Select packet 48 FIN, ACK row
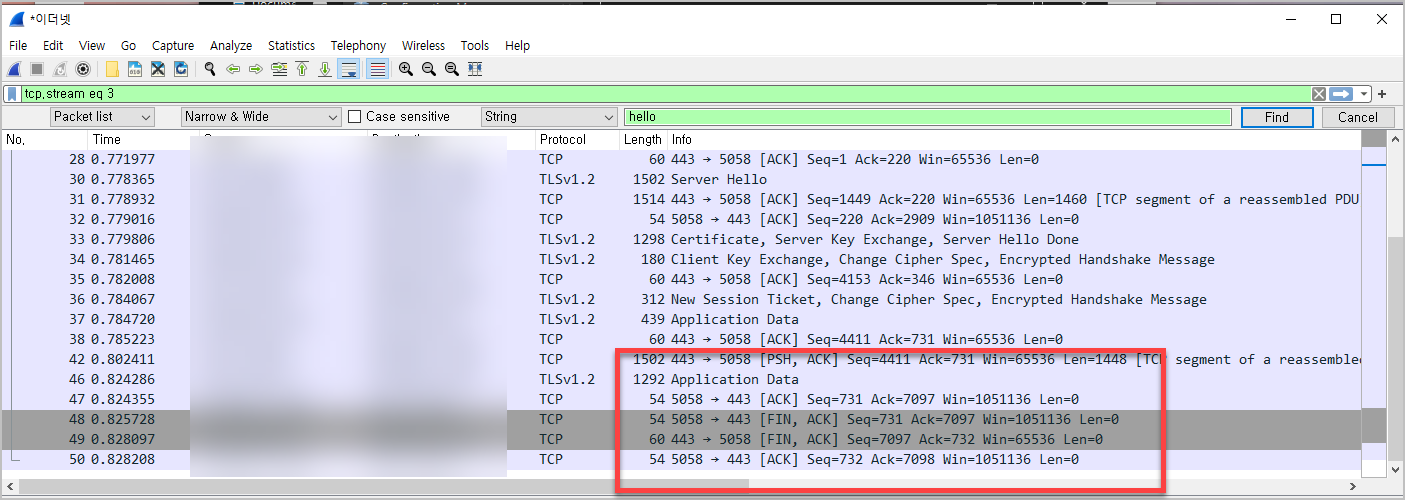The width and height of the screenshot is (1405, 500). coord(682,419)
